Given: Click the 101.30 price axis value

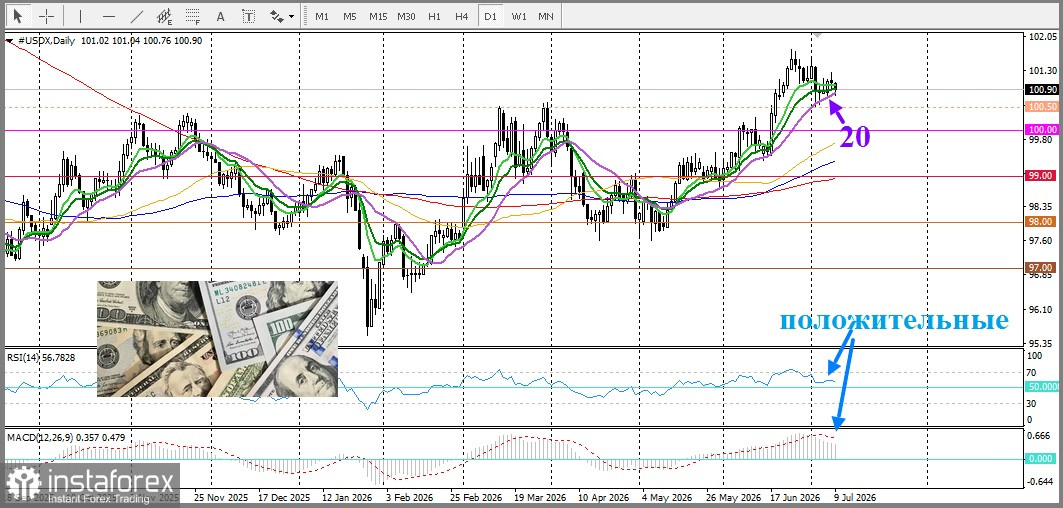Looking at the screenshot, I should coord(1043,71).
